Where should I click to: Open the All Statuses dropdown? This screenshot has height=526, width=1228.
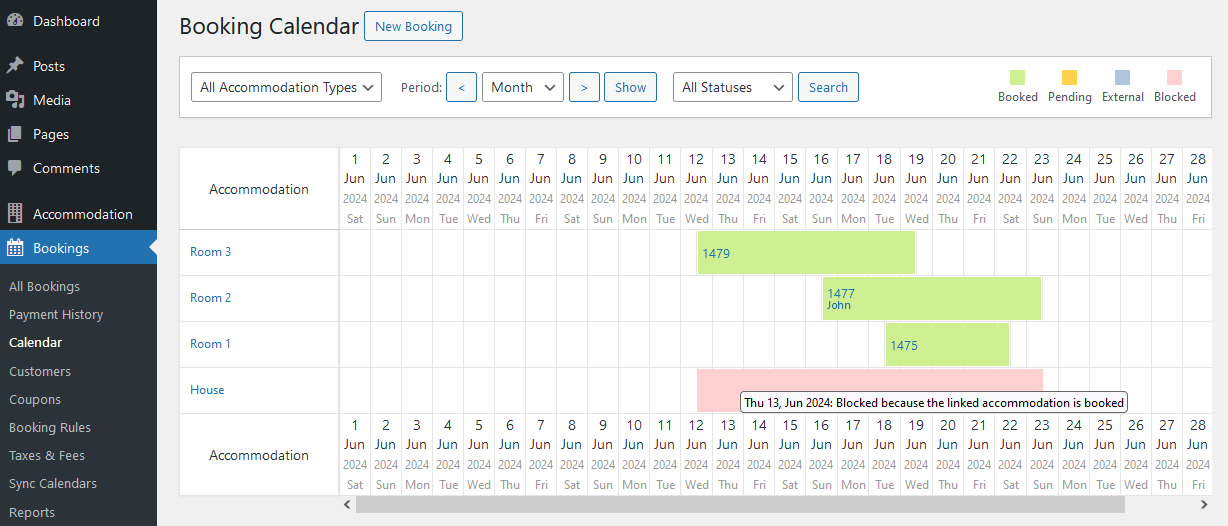733,87
